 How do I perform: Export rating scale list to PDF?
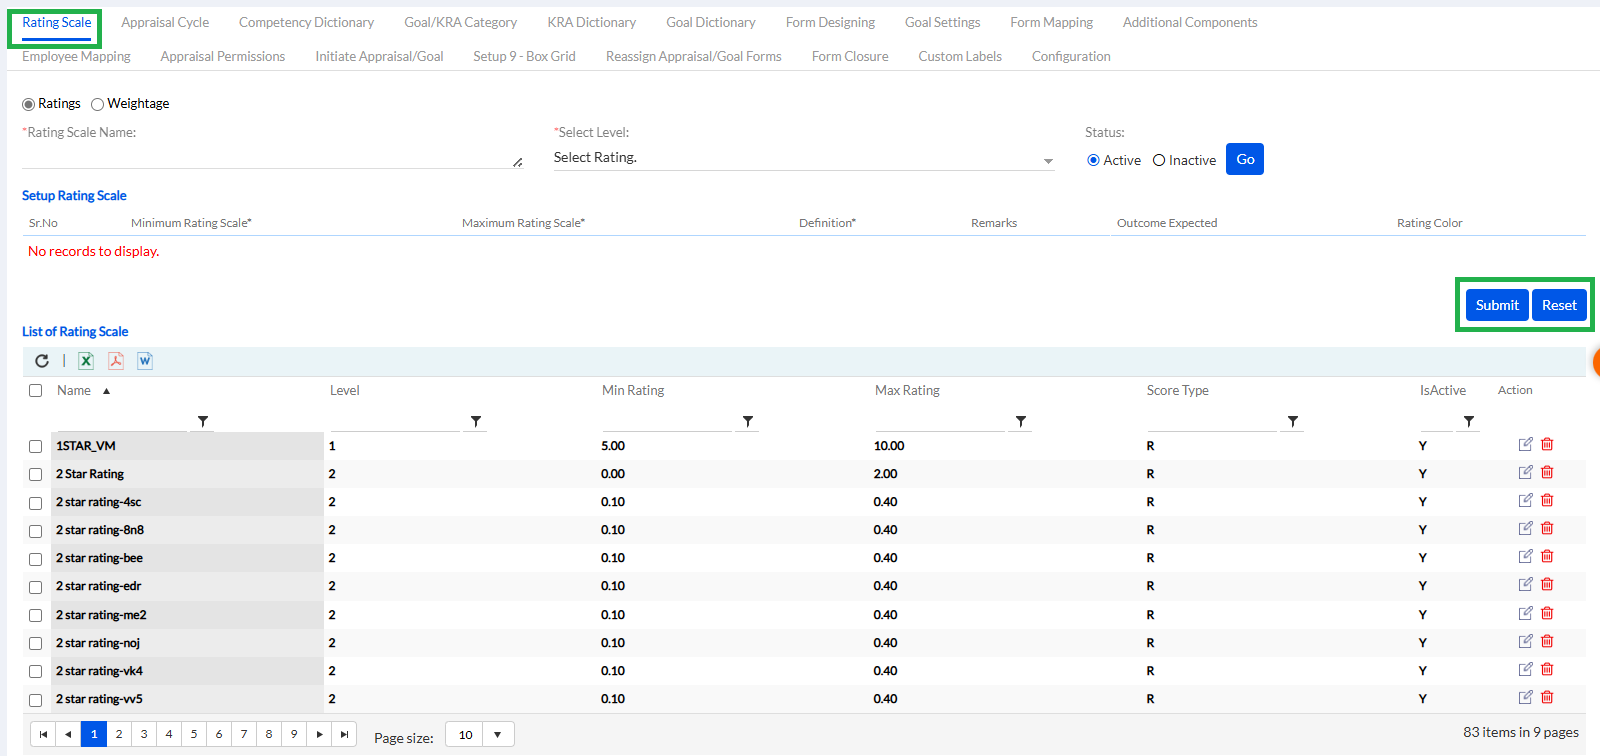coord(116,361)
